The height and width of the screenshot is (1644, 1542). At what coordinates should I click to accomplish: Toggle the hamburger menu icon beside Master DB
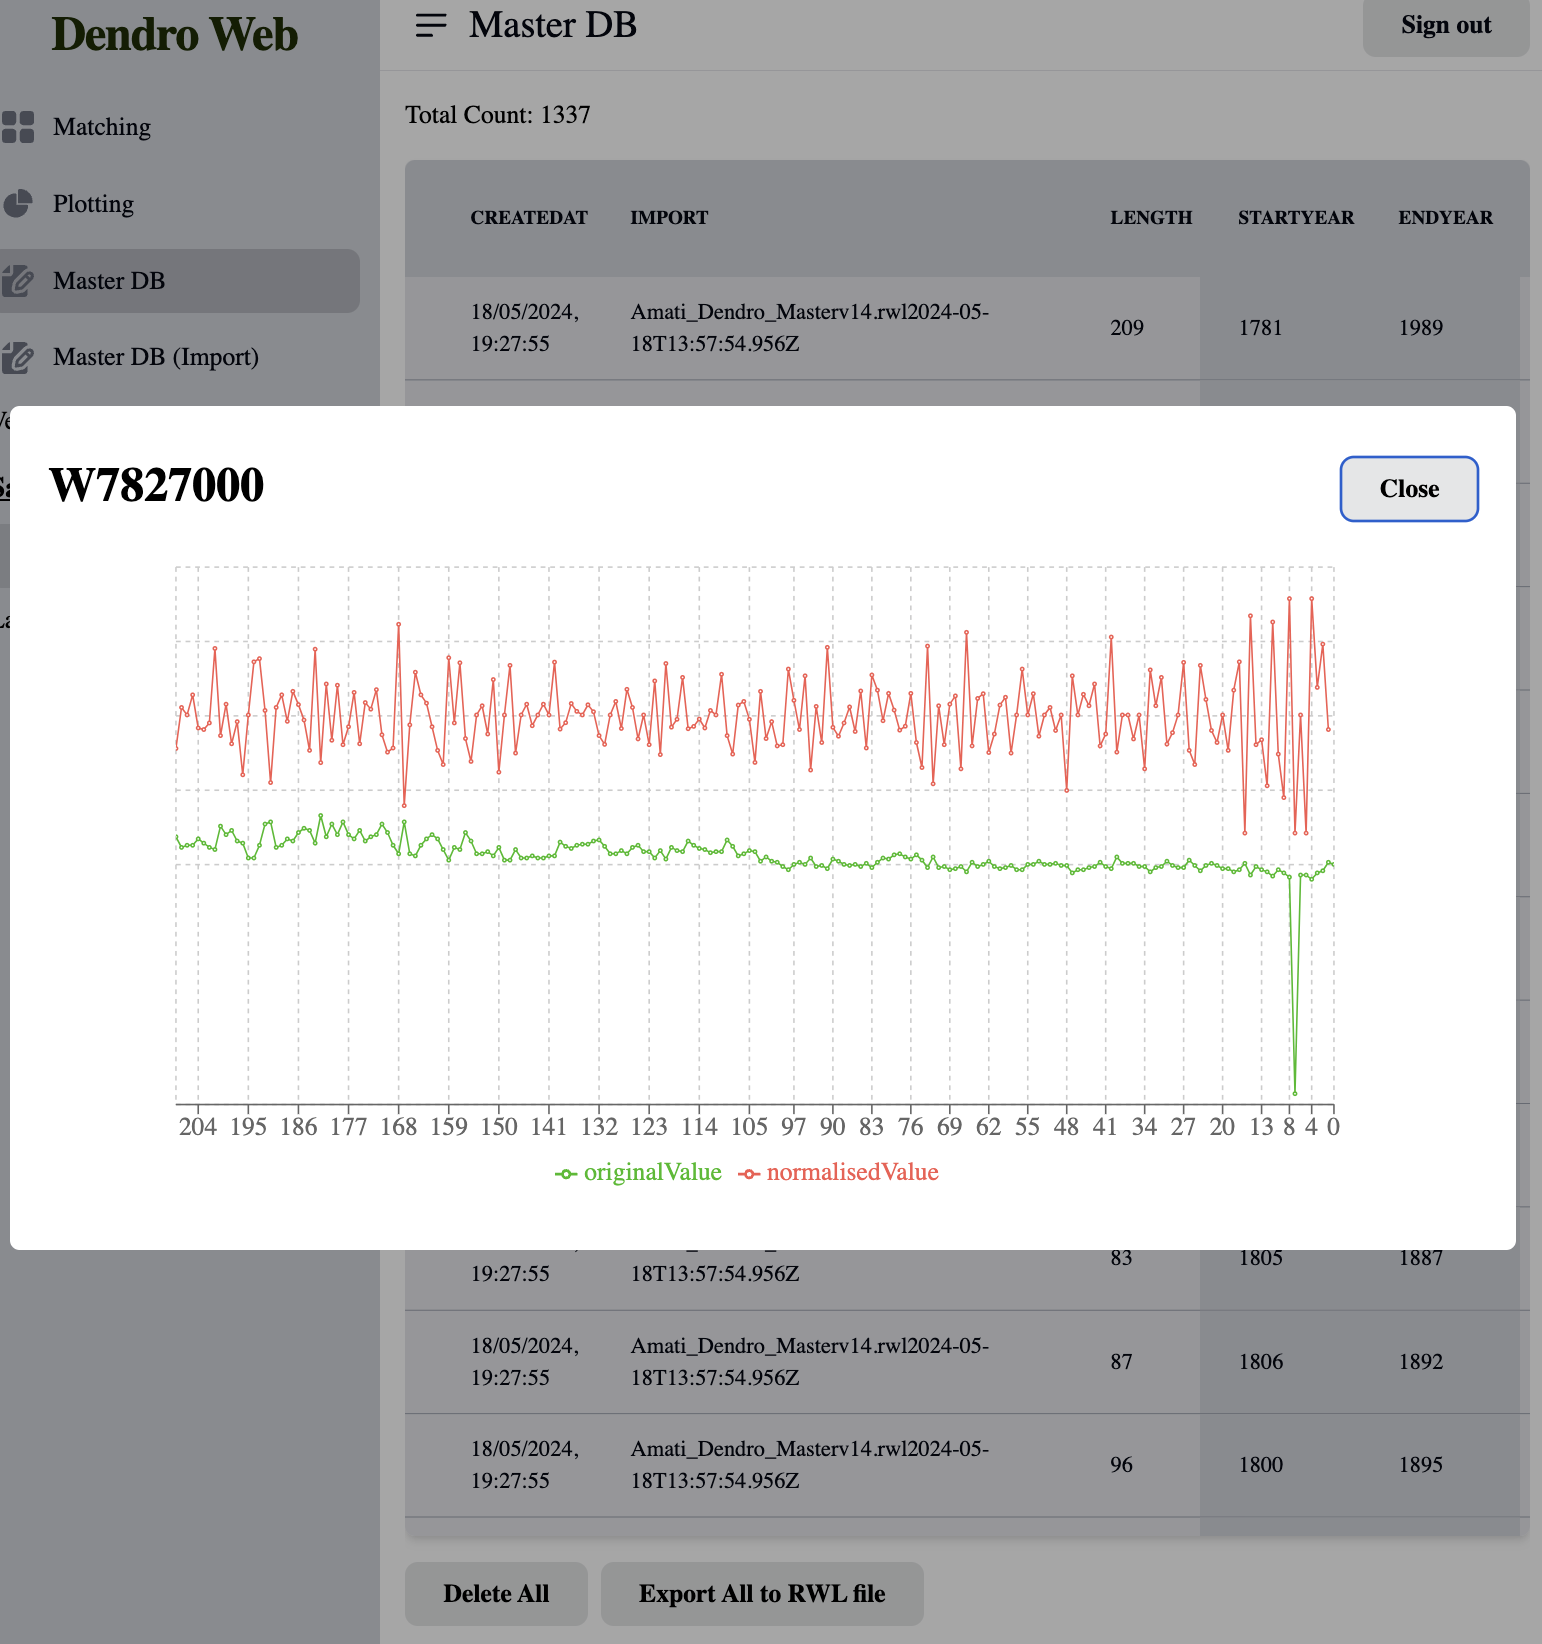tap(431, 25)
